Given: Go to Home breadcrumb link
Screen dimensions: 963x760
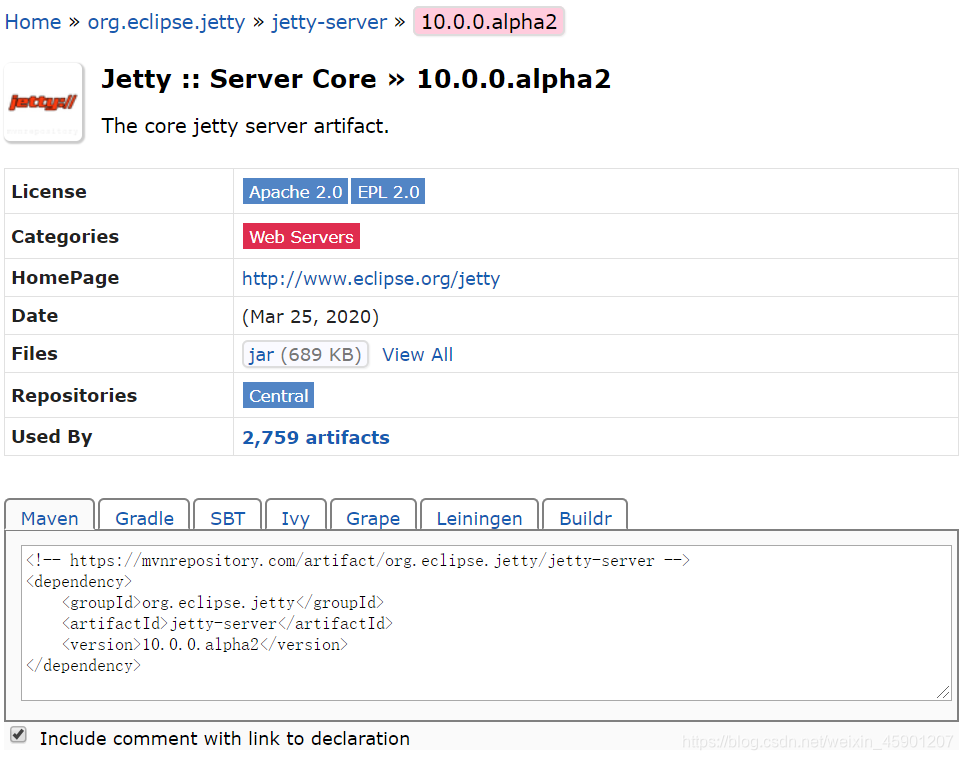Looking at the screenshot, I should [x=33, y=22].
